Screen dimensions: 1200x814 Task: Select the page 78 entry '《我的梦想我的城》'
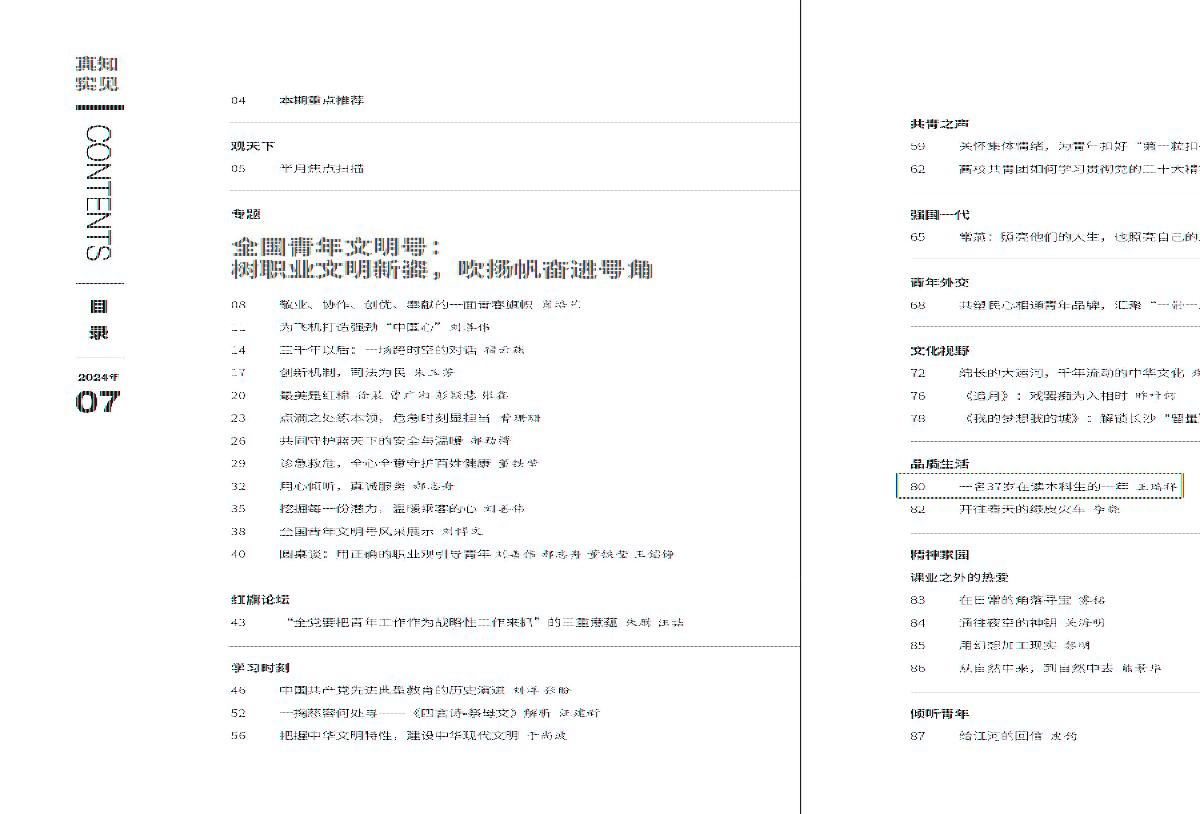click(1055, 418)
